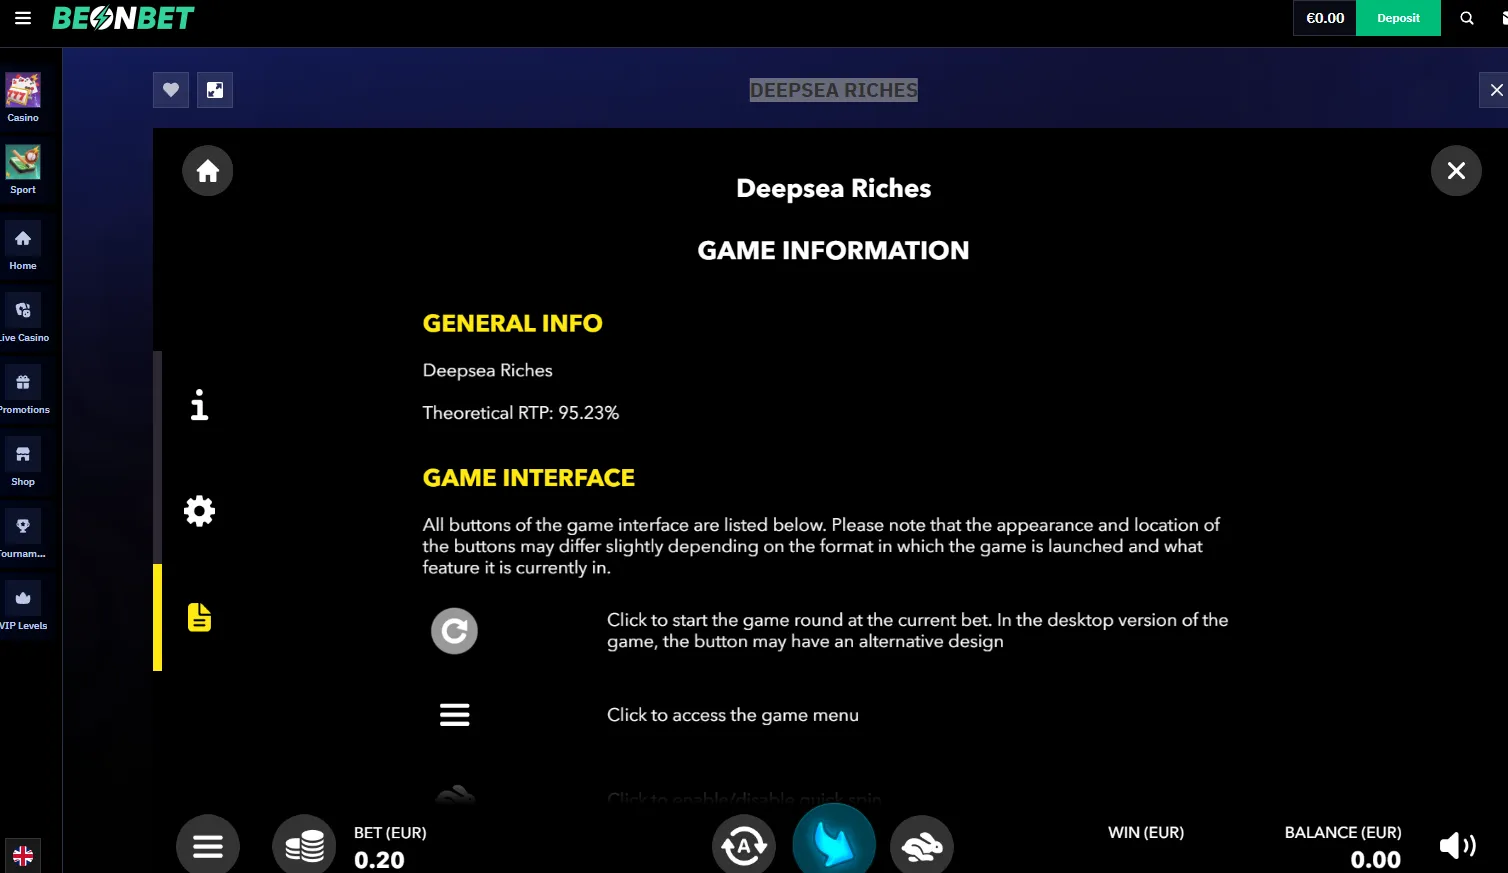Mute the game sound

point(1457,846)
